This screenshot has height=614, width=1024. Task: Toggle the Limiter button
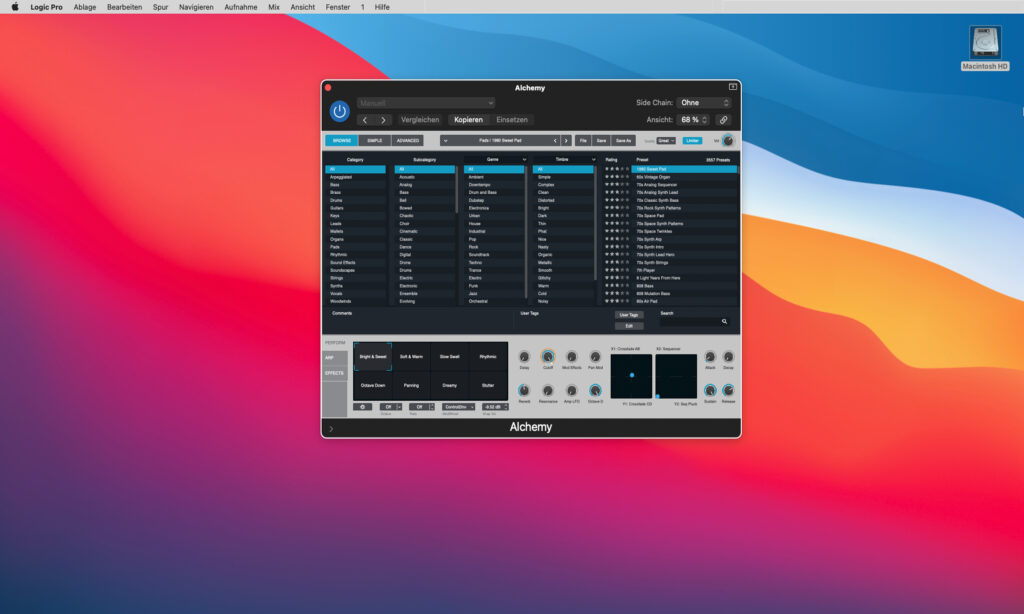pyautogui.click(x=692, y=140)
